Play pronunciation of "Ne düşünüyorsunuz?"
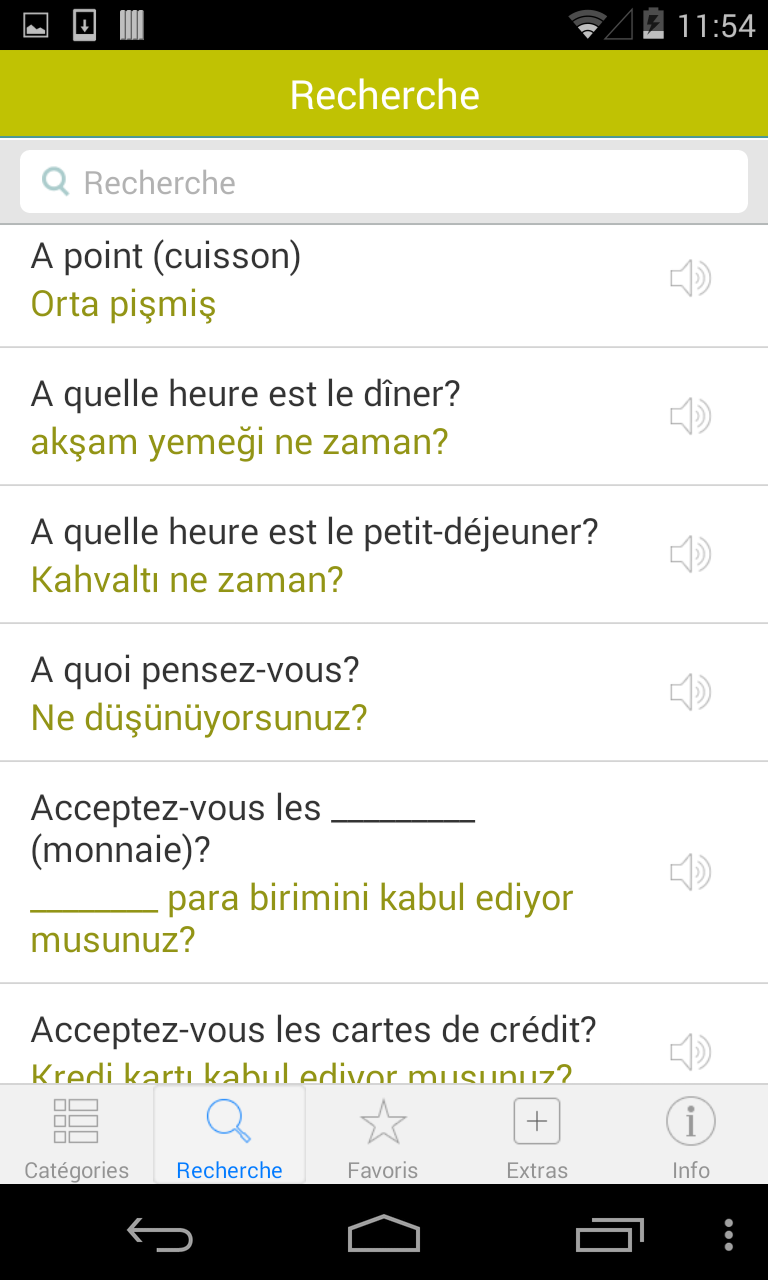The height and width of the screenshot is (1280, 768). coord(690,692)
